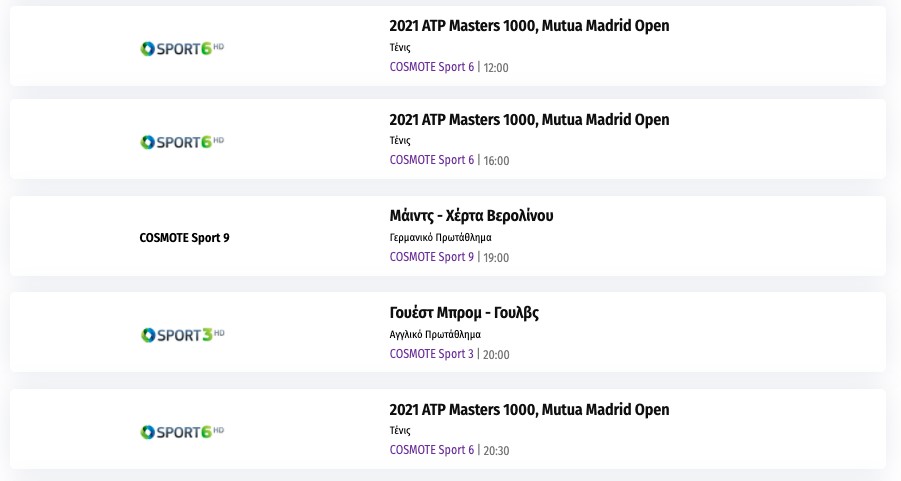Click the 19:00 time of the Μάιντς match
The height and width of the screenshot is (481, 901).
496,258
